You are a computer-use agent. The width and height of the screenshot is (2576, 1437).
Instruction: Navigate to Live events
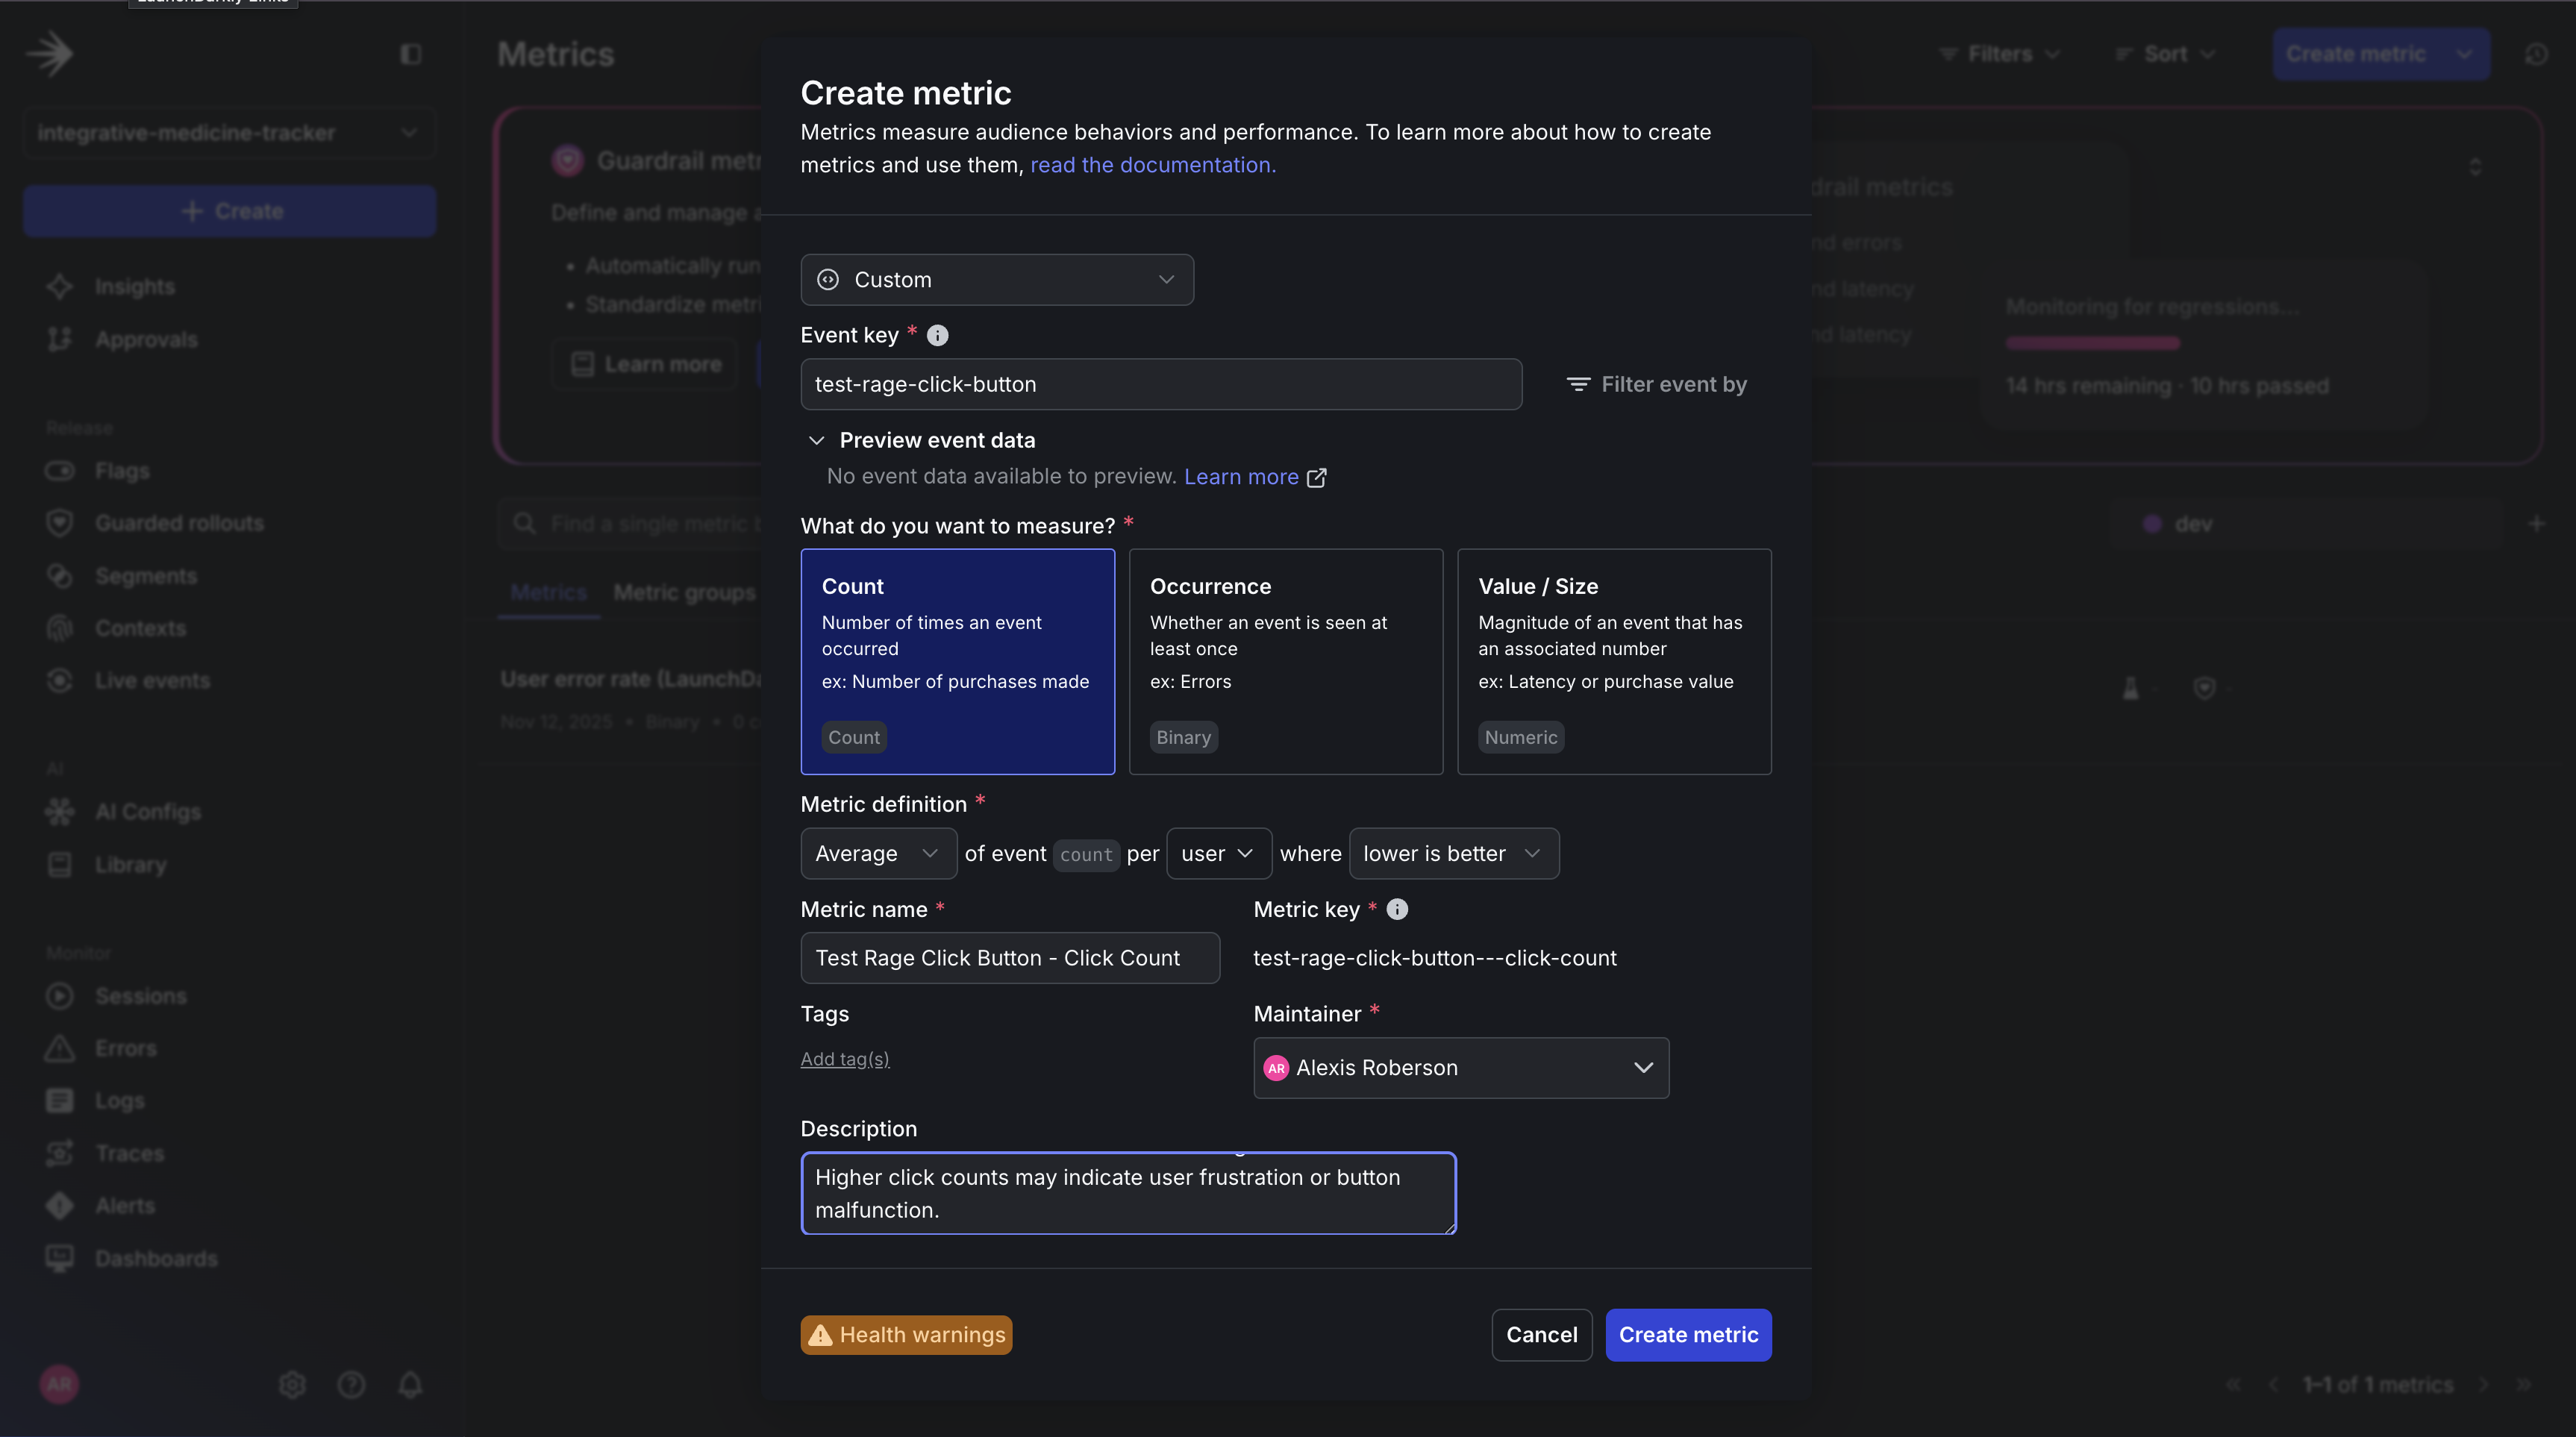coord(151,680)
